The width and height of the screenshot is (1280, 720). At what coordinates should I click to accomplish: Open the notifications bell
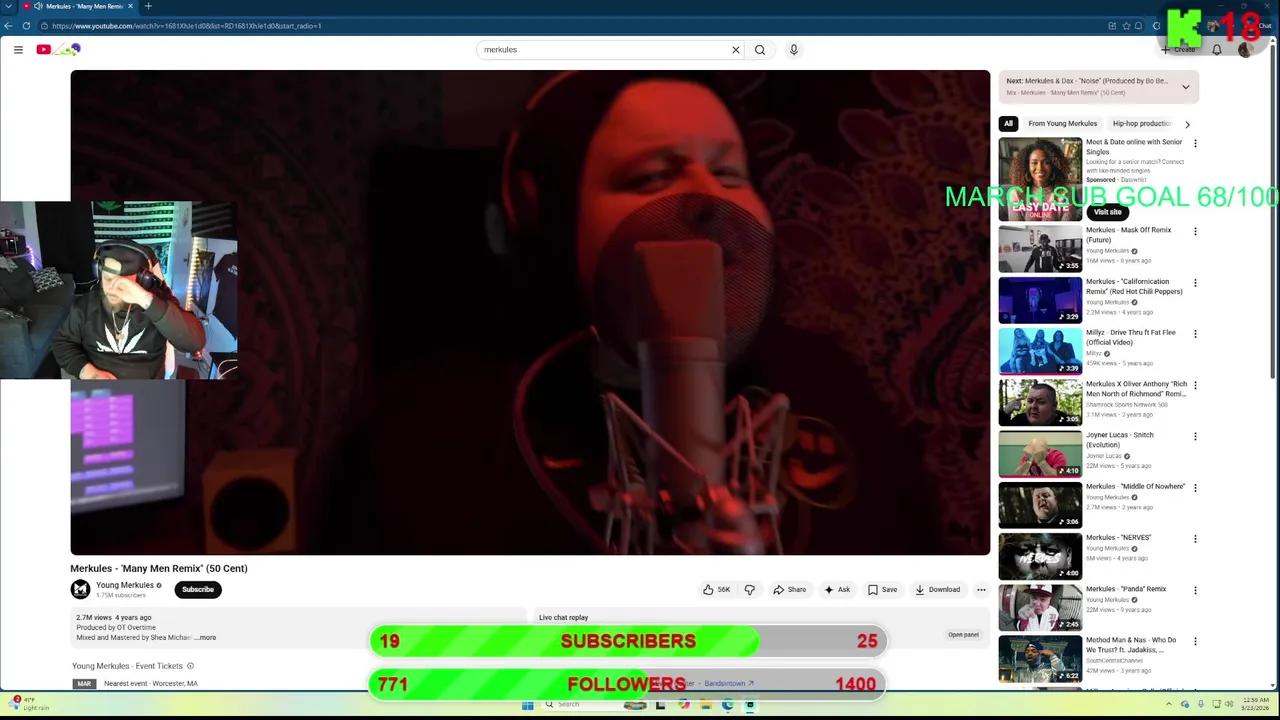[x=1217, y=49]
